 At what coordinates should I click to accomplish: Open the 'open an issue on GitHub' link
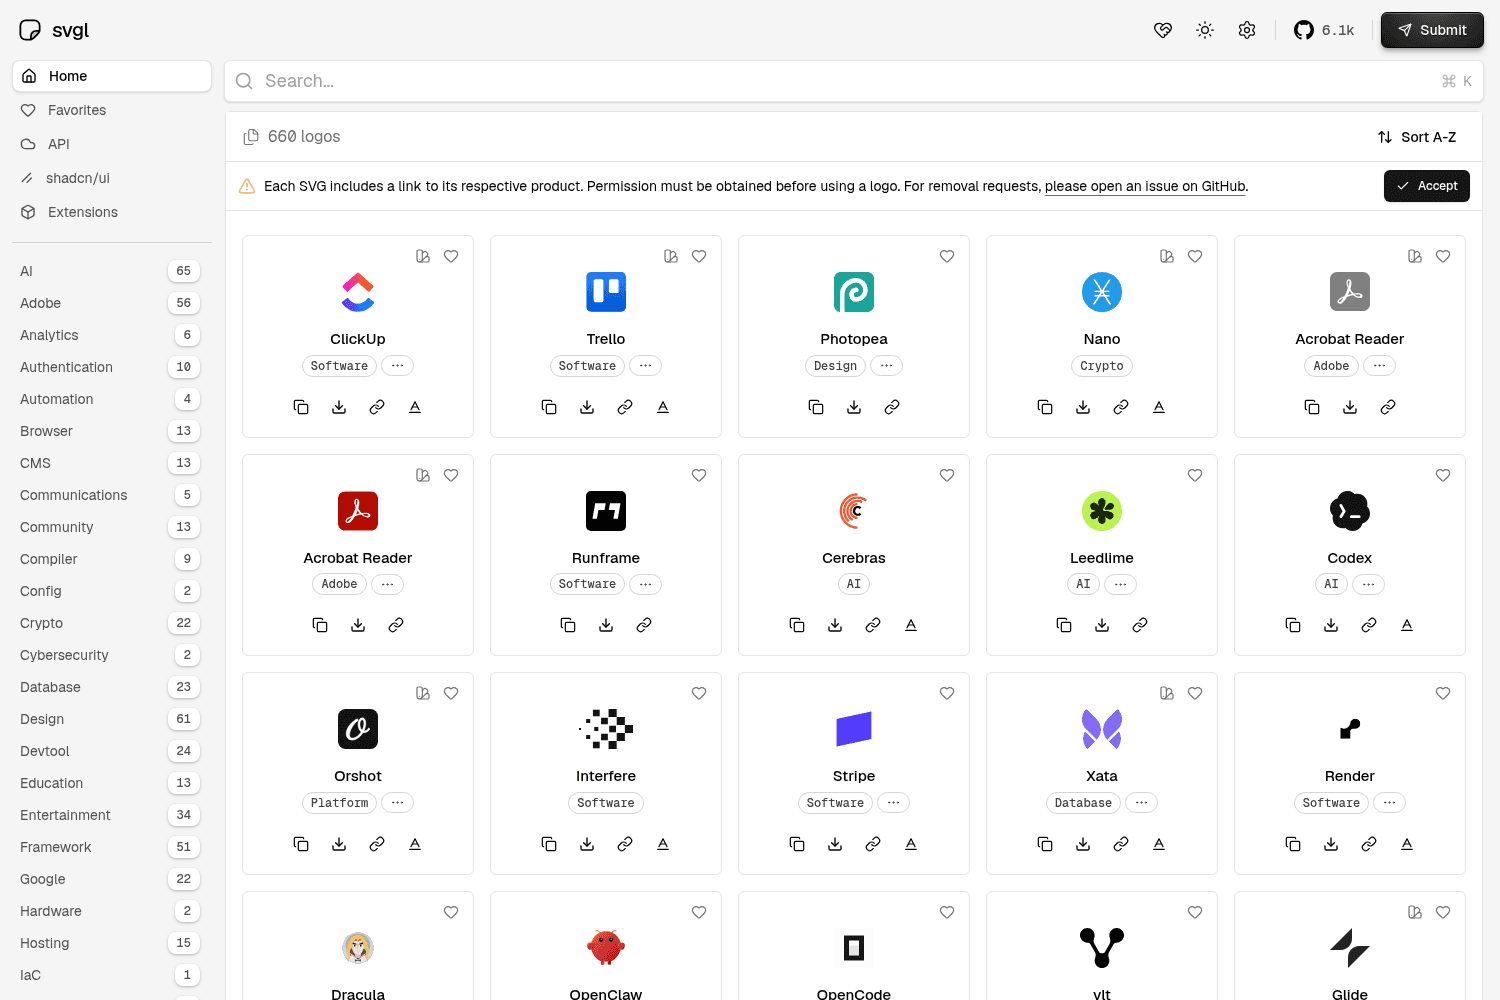(1145, 186)
